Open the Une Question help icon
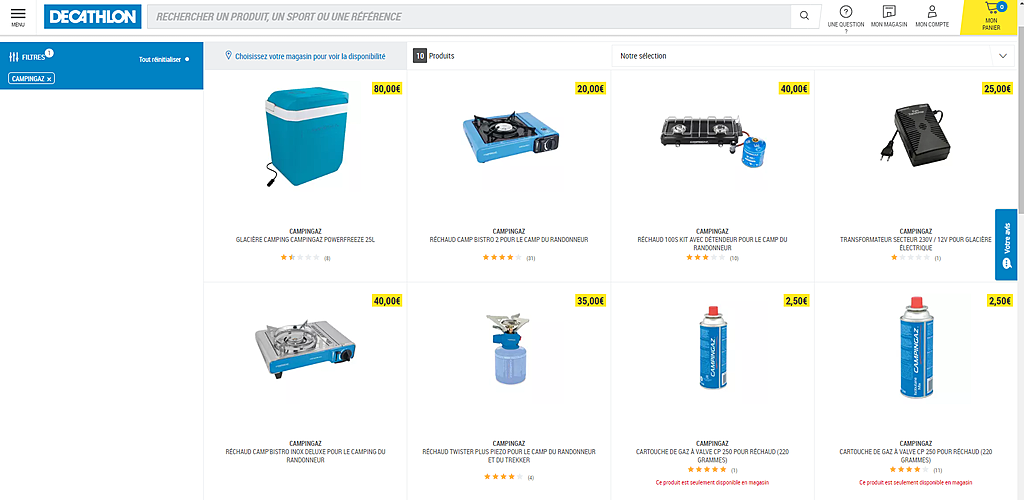Image resolution: width=1024 pixels, height=500 pixels. click(845, 12)
